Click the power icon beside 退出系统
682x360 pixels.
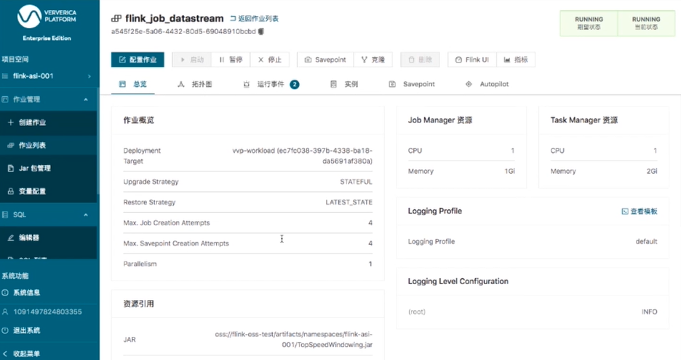[5, 330]
